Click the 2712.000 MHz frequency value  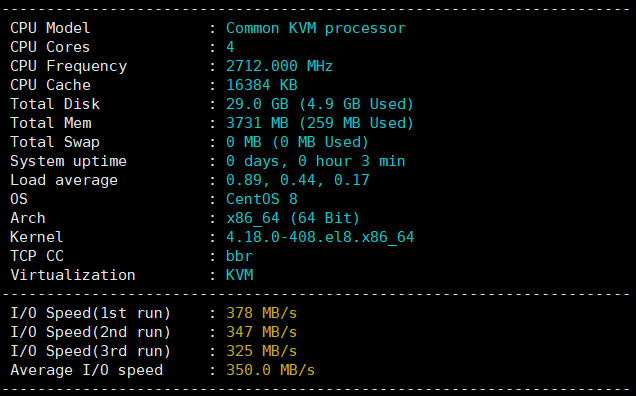[279, 66]
